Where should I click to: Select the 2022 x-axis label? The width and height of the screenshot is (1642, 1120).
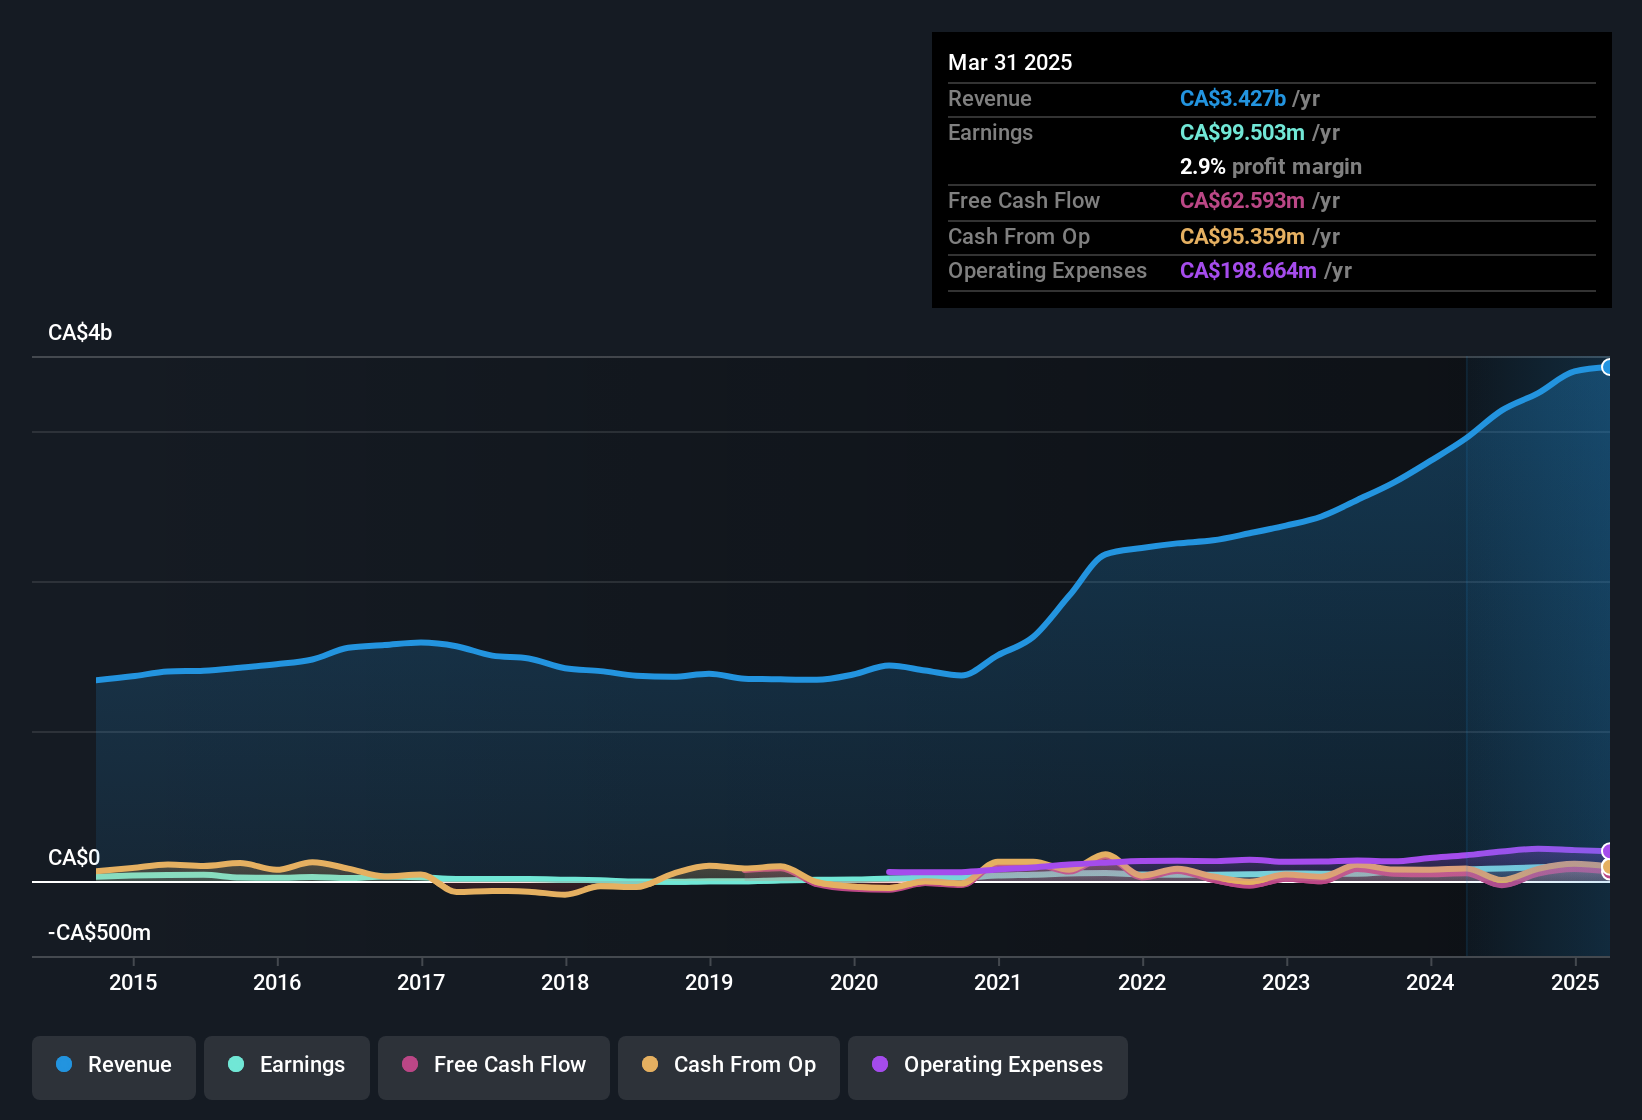tap(1142, 982)
